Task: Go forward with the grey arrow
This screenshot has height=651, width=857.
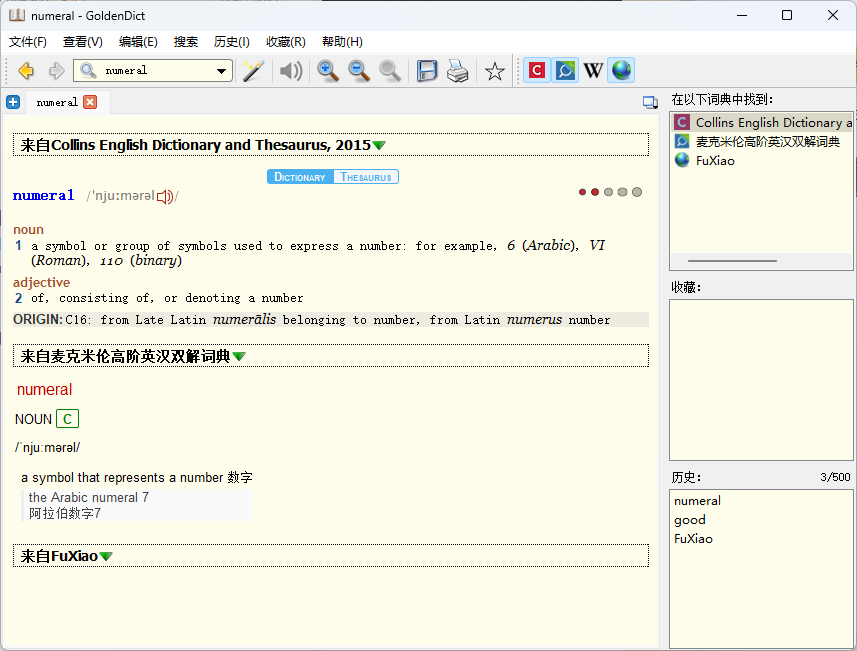Action: point(56,71)
